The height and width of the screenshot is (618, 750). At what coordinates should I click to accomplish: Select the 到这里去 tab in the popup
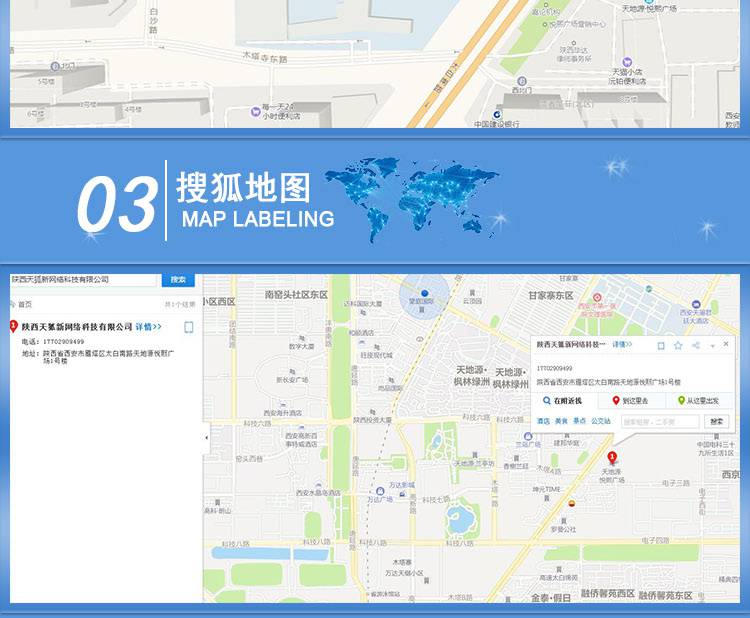631,400
